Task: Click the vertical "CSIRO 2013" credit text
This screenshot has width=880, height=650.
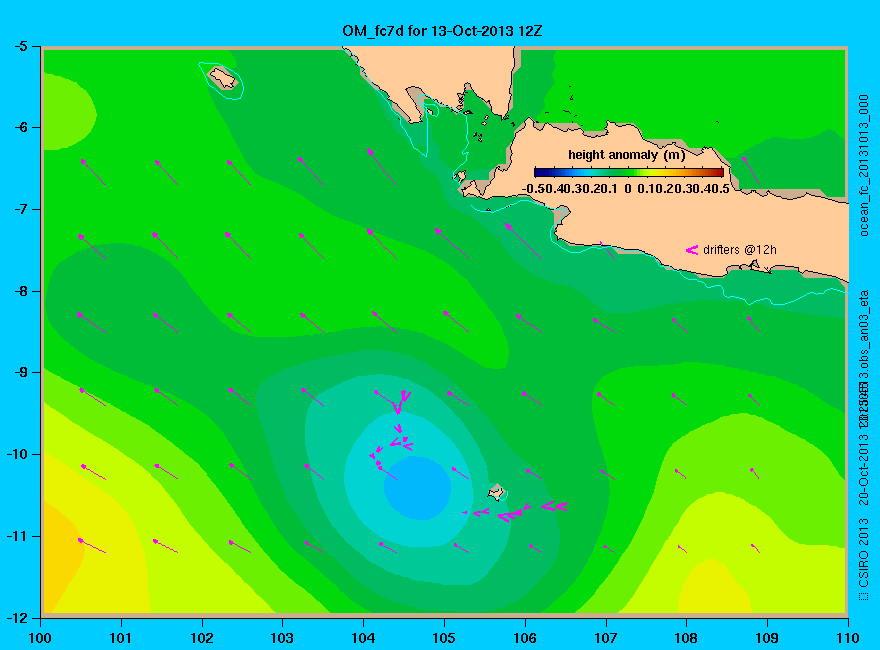Action: 864,552
